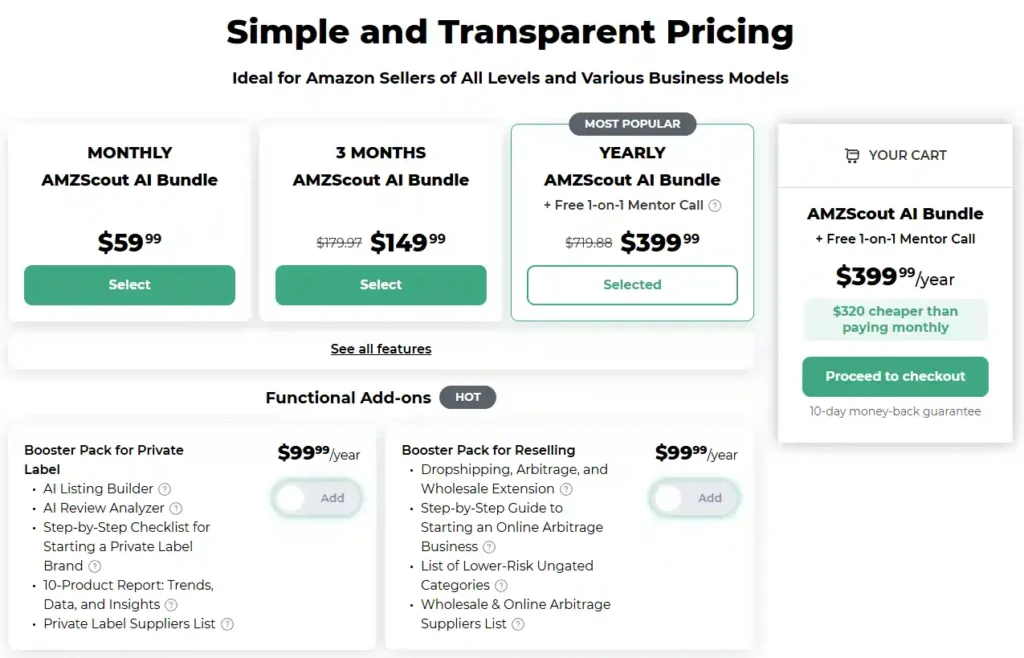Open See all features
Screen dimensions: 1024x658
381,348
